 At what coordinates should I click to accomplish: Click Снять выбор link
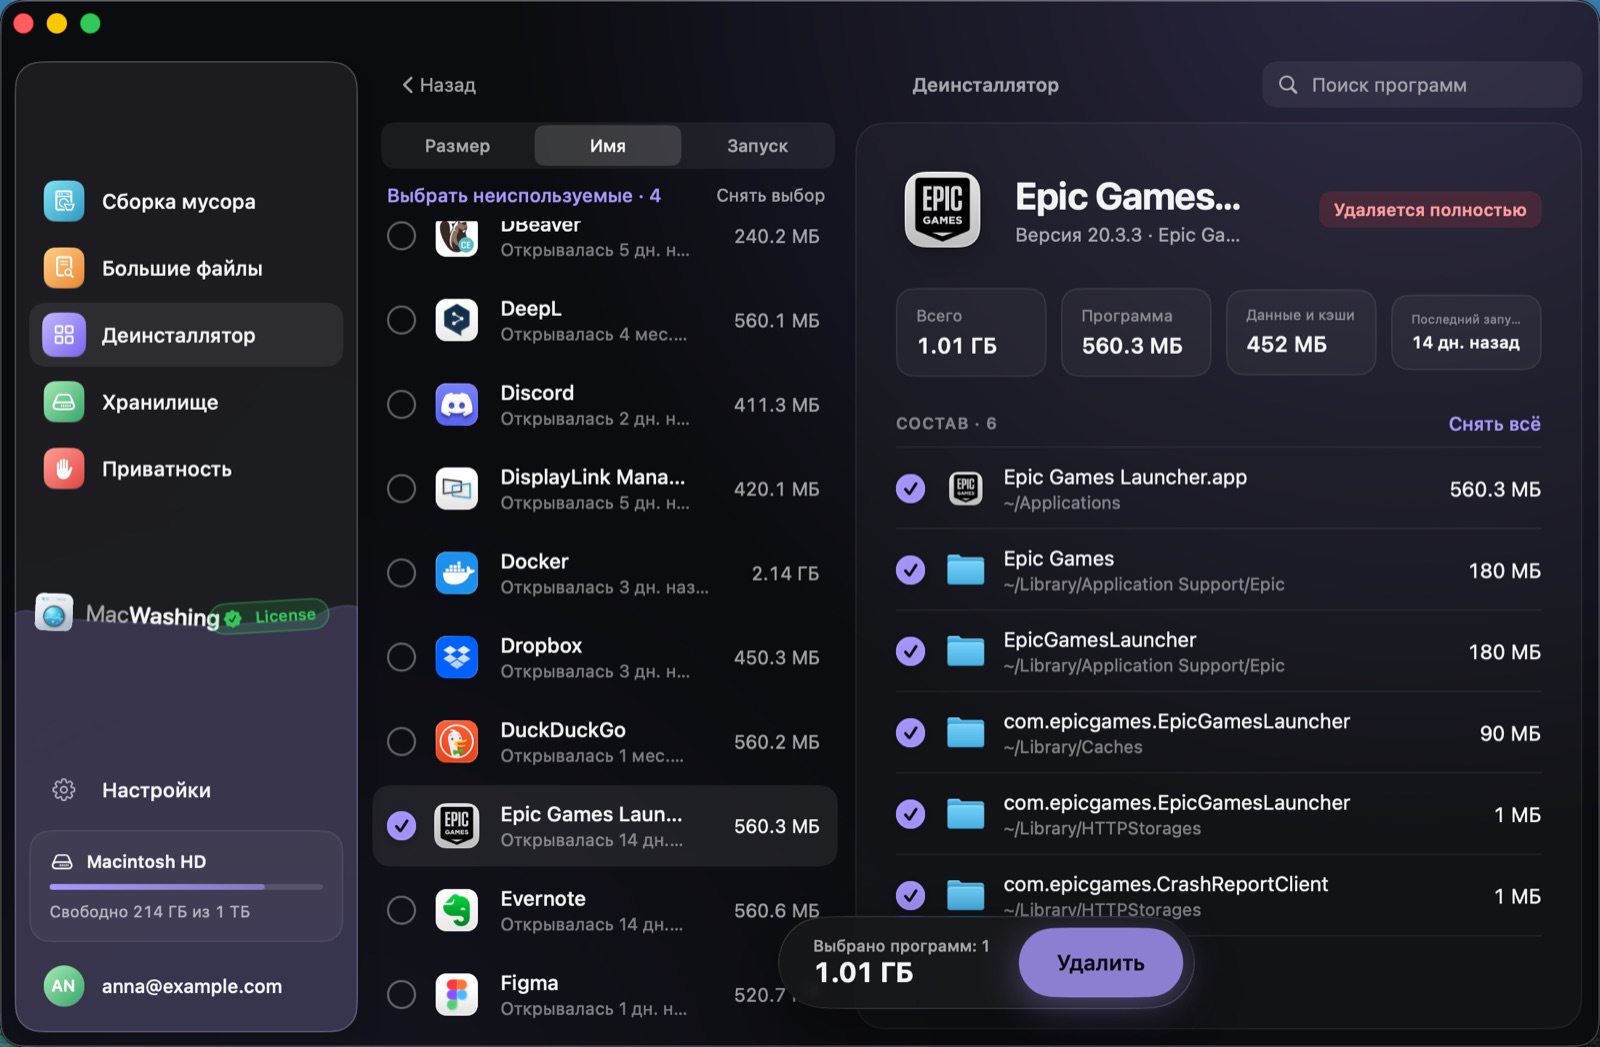770,196
